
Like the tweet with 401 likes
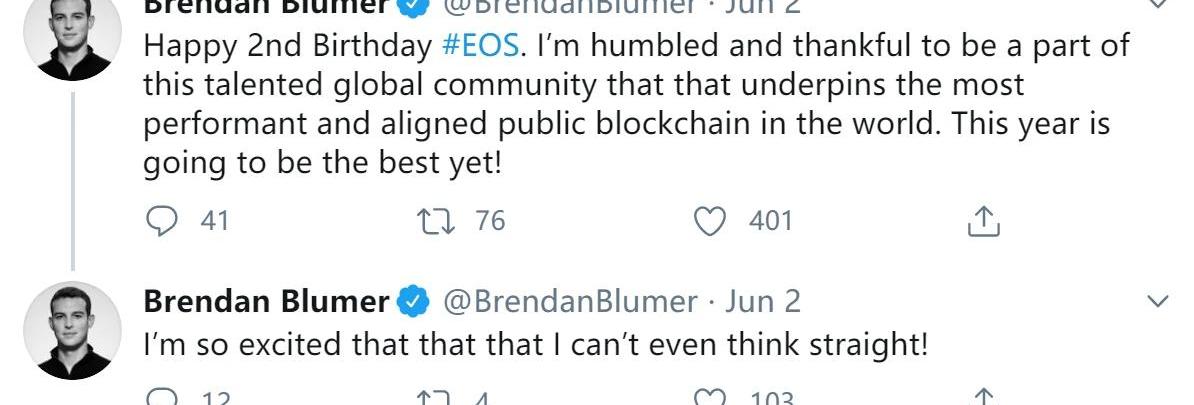tap(711, 221)
